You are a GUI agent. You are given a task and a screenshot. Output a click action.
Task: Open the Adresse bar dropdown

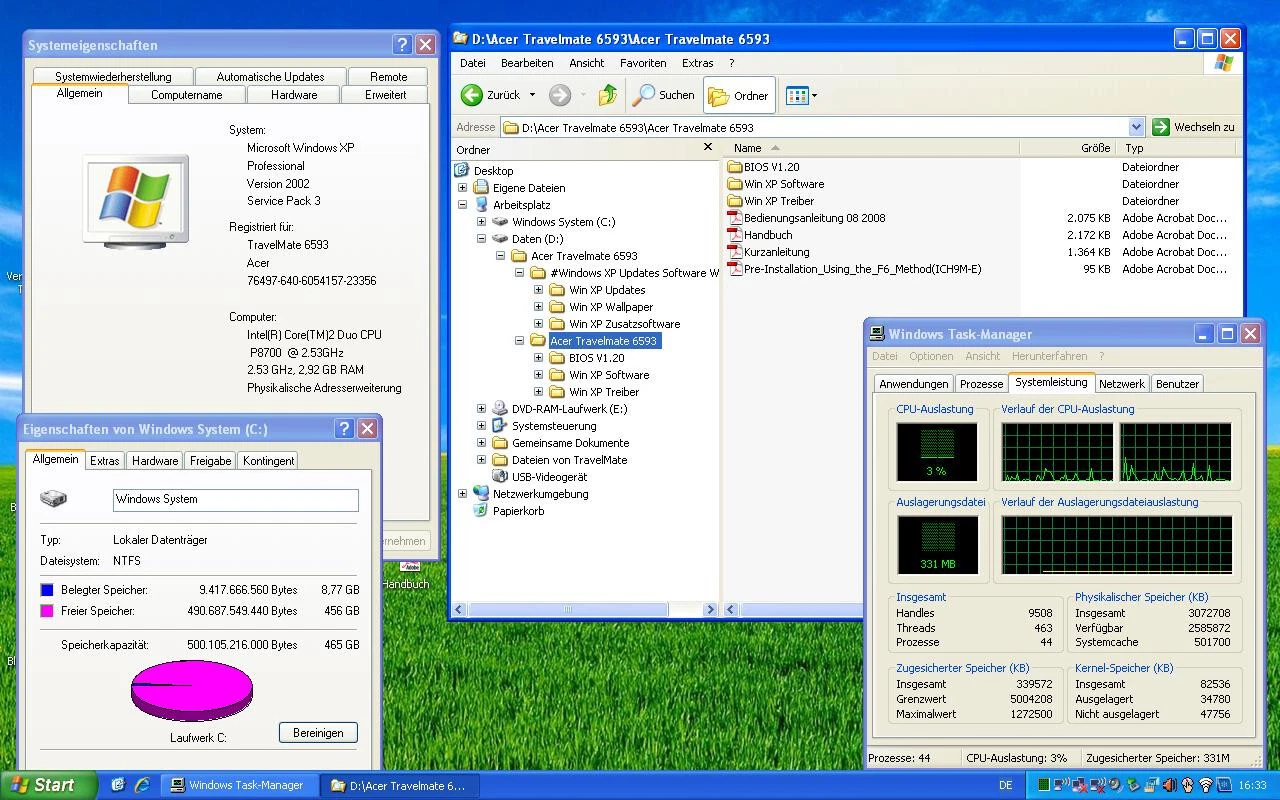click(1136, 127)
